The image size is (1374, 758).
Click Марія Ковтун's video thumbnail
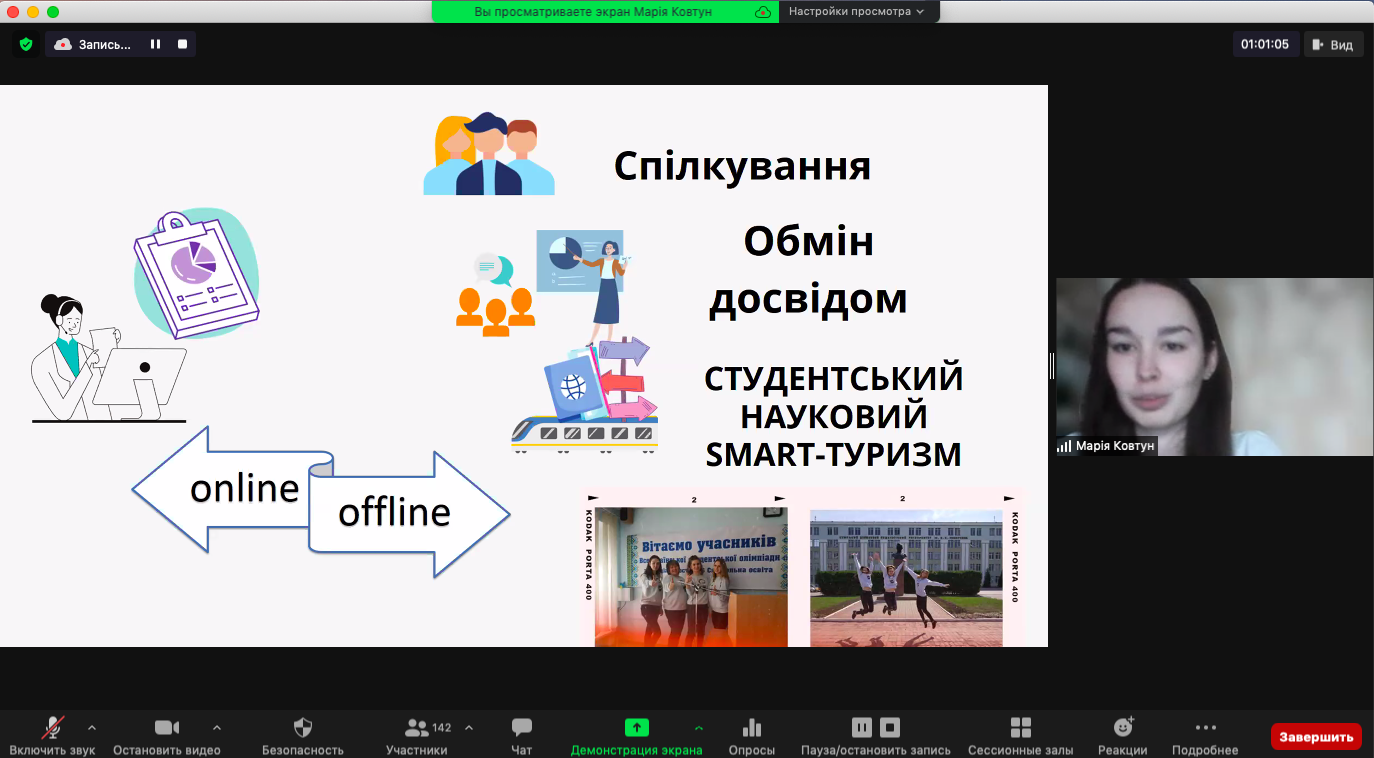[x=1214, y=366]
